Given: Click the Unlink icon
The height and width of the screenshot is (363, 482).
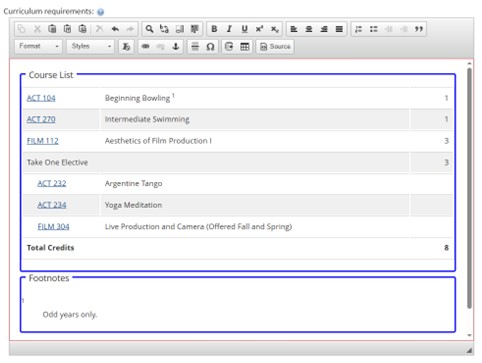Looking at the screenshot, I should pyautogui.click(x=160, y=46).
